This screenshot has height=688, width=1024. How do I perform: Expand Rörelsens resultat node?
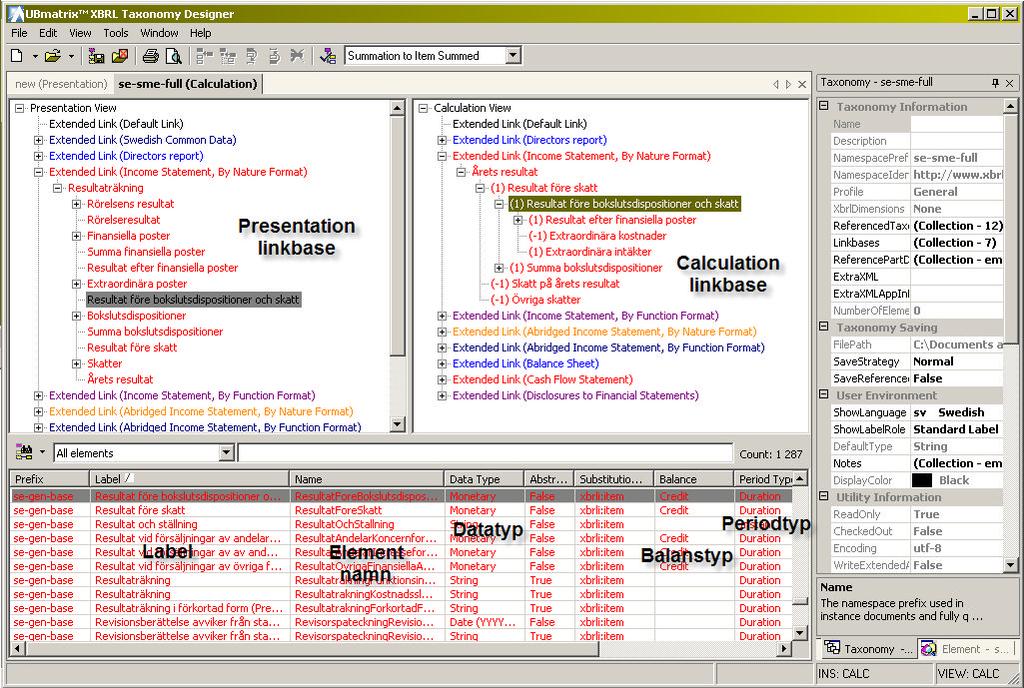[76, 204]
